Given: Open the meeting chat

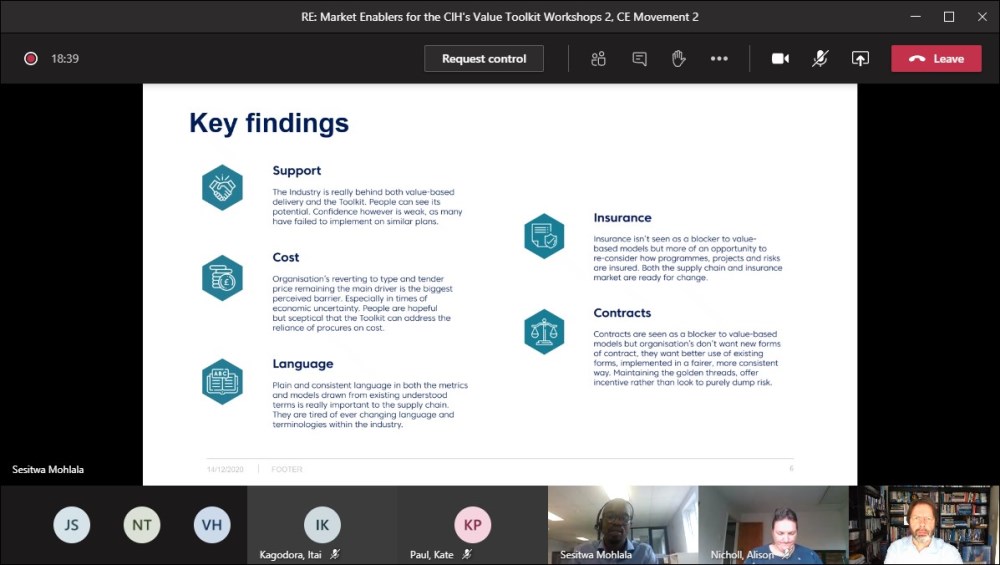Looking at the screenshot, I should pyautogui.click(x=639, y=59).
